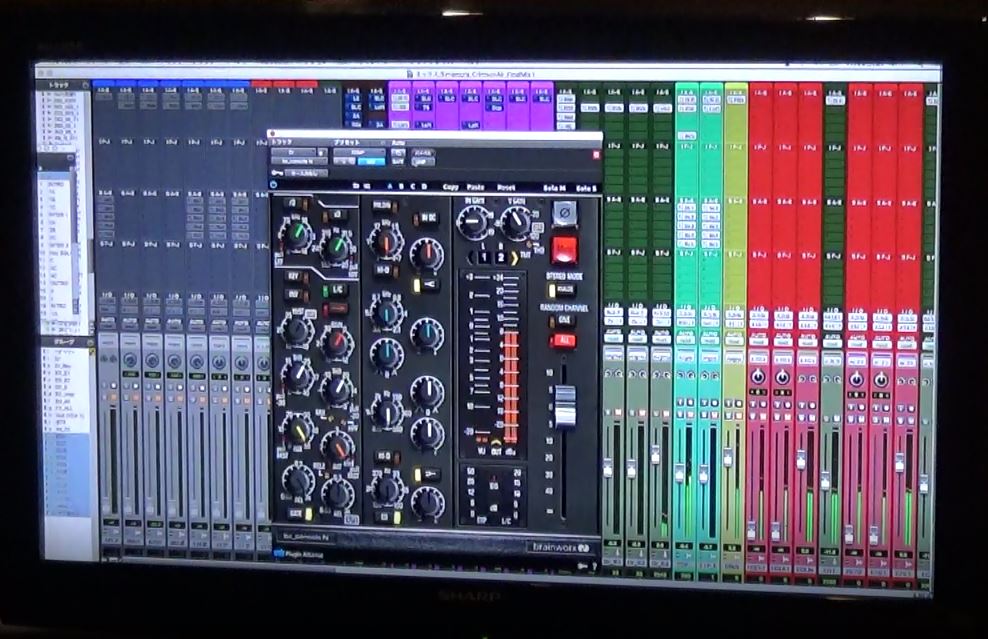Click Paste in the plugin toolbar

pos(475,187)
